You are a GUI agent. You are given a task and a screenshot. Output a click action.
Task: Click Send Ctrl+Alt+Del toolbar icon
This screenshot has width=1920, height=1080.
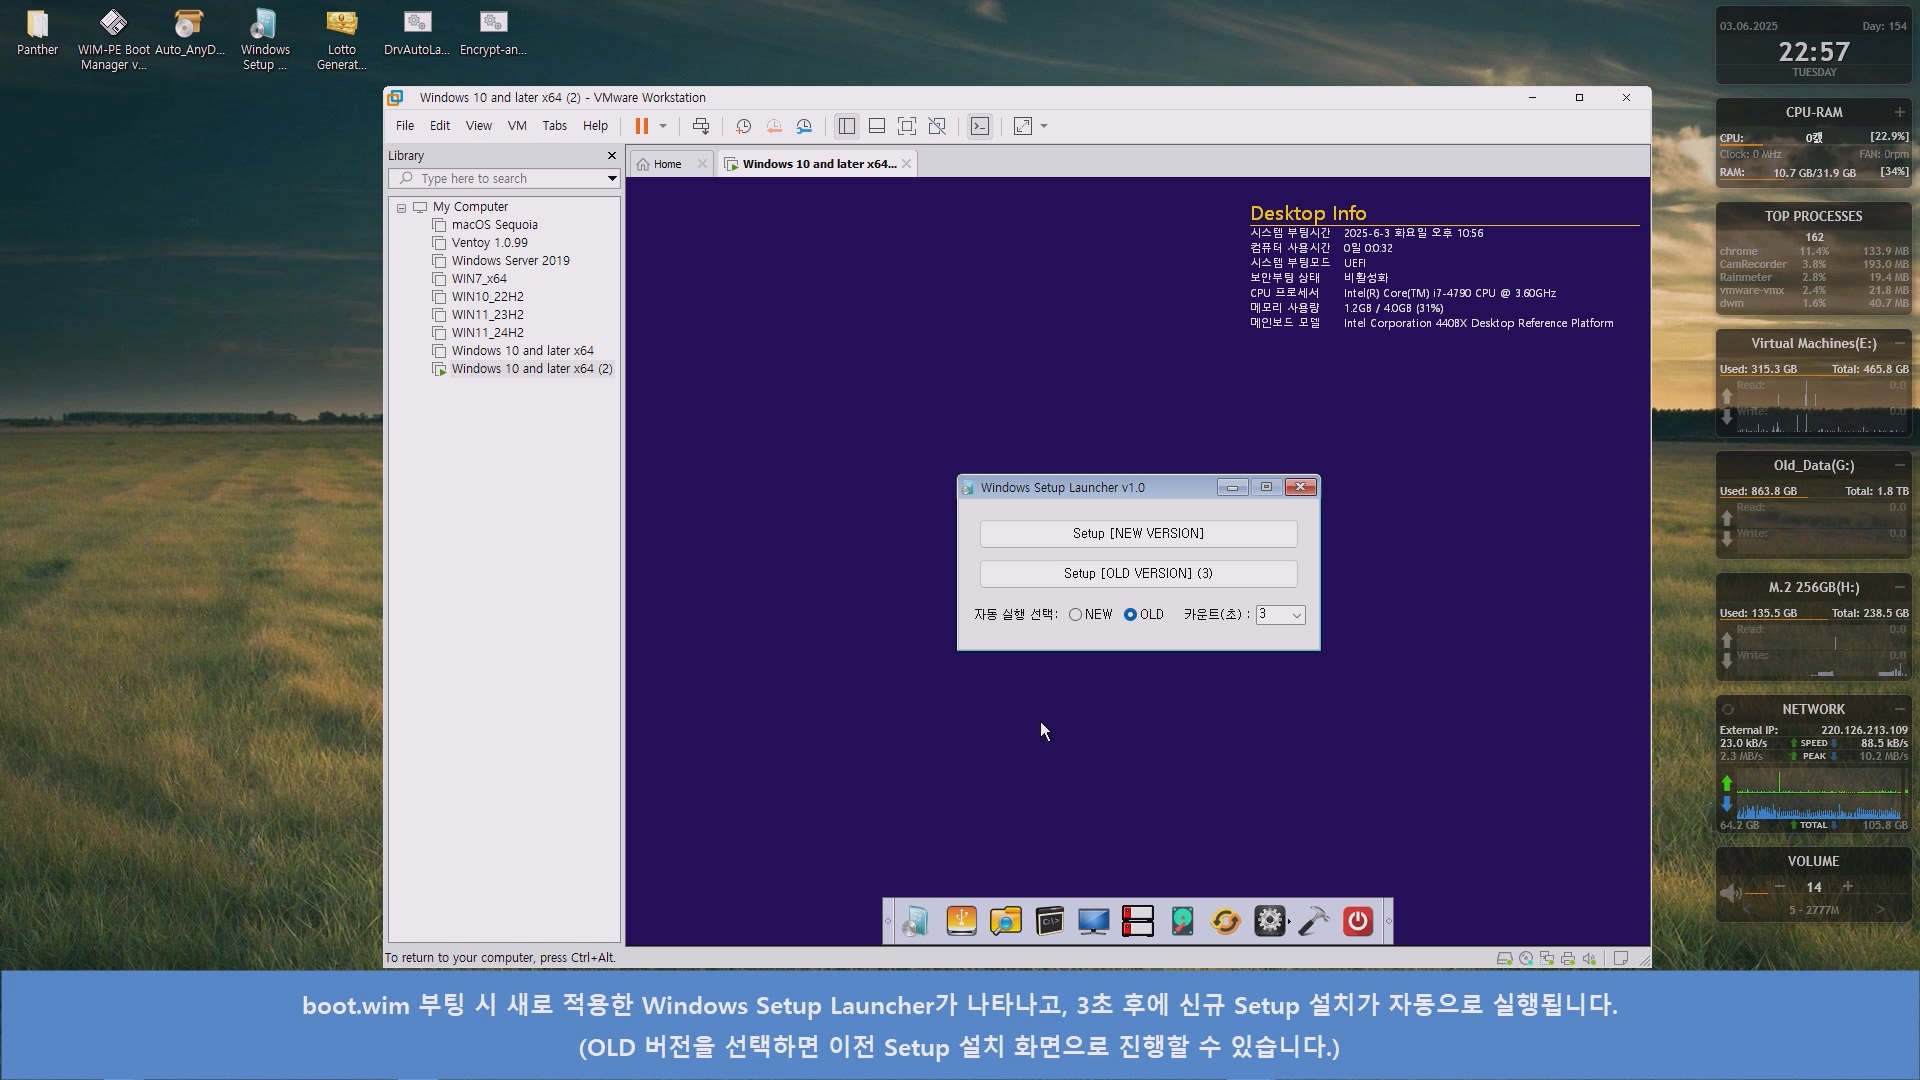click(700, 126)
